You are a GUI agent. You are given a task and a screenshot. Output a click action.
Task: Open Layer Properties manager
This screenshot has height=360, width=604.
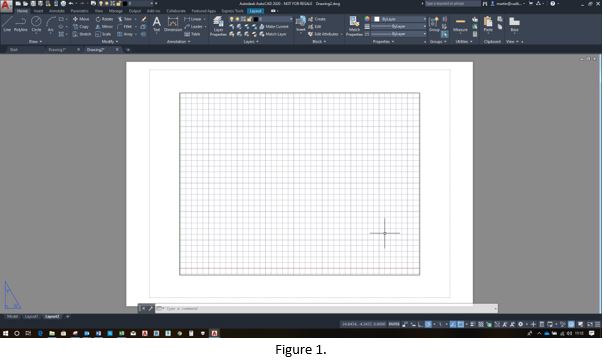[218, 26]
